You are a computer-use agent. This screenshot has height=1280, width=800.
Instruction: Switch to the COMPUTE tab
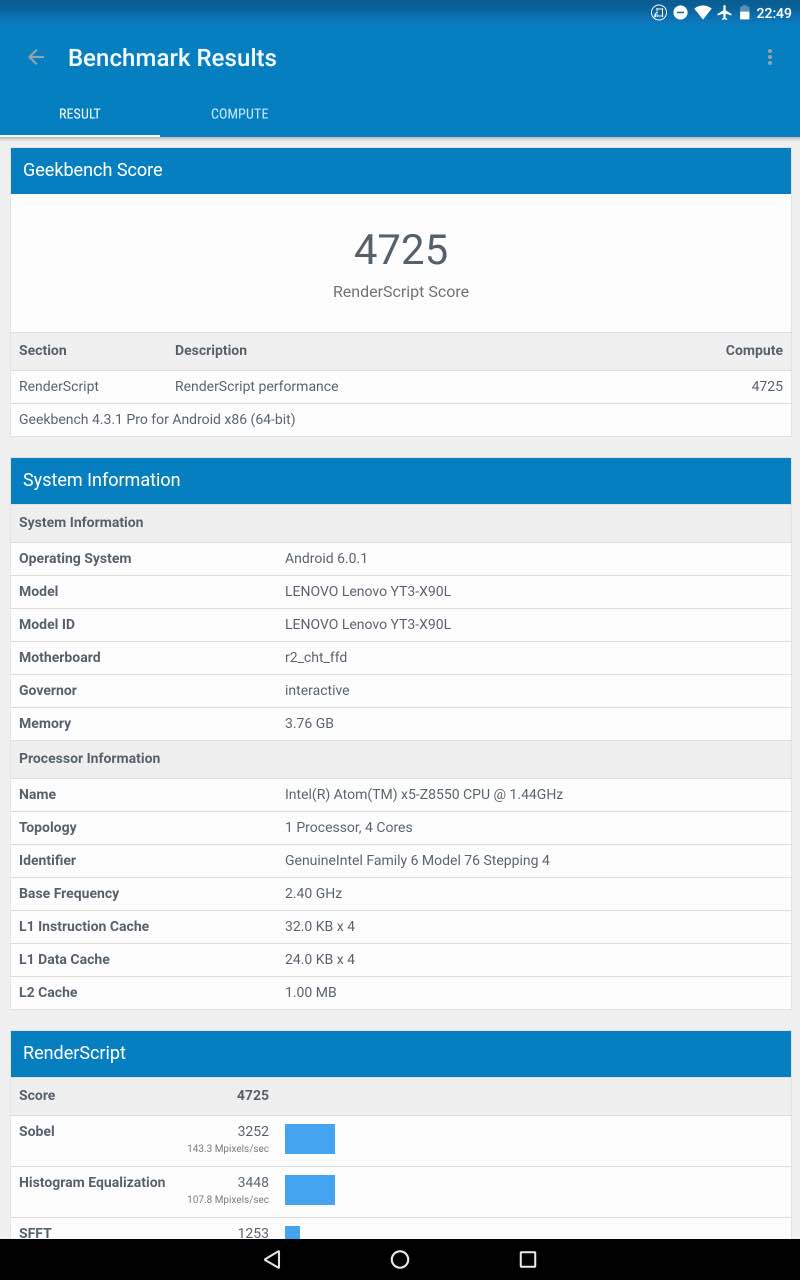239,114
